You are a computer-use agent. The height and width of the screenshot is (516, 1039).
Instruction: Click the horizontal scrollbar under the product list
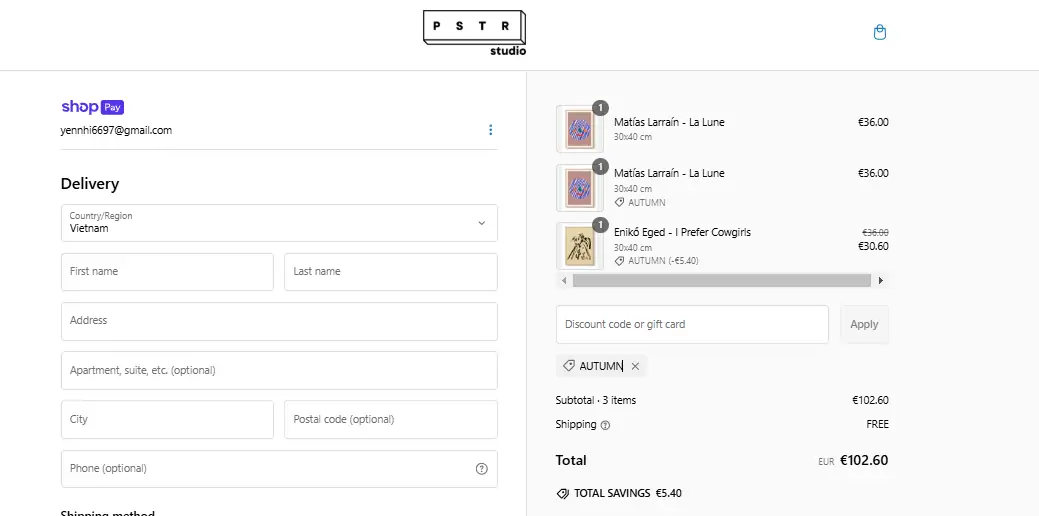click(720, 281)
